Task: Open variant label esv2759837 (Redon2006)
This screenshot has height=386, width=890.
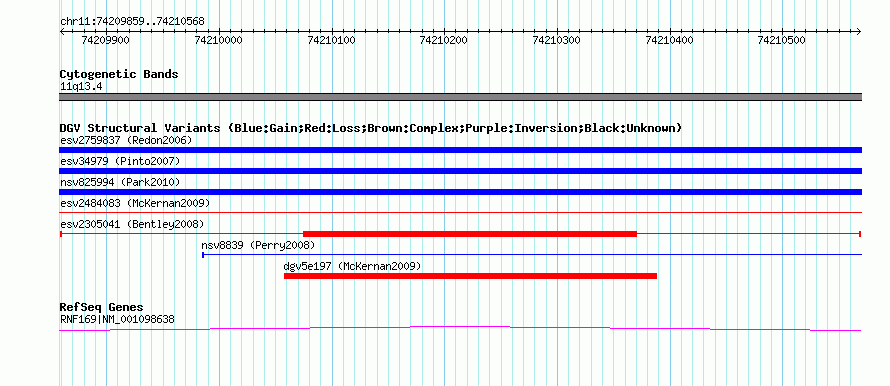Action: click(x=126, y=140)
